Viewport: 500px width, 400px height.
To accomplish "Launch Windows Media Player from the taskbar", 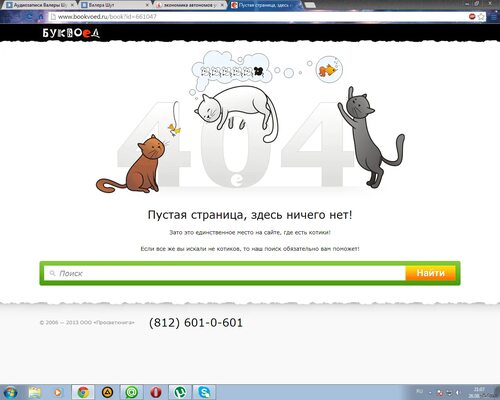I will pyautogui.click(x=58, y=392).
